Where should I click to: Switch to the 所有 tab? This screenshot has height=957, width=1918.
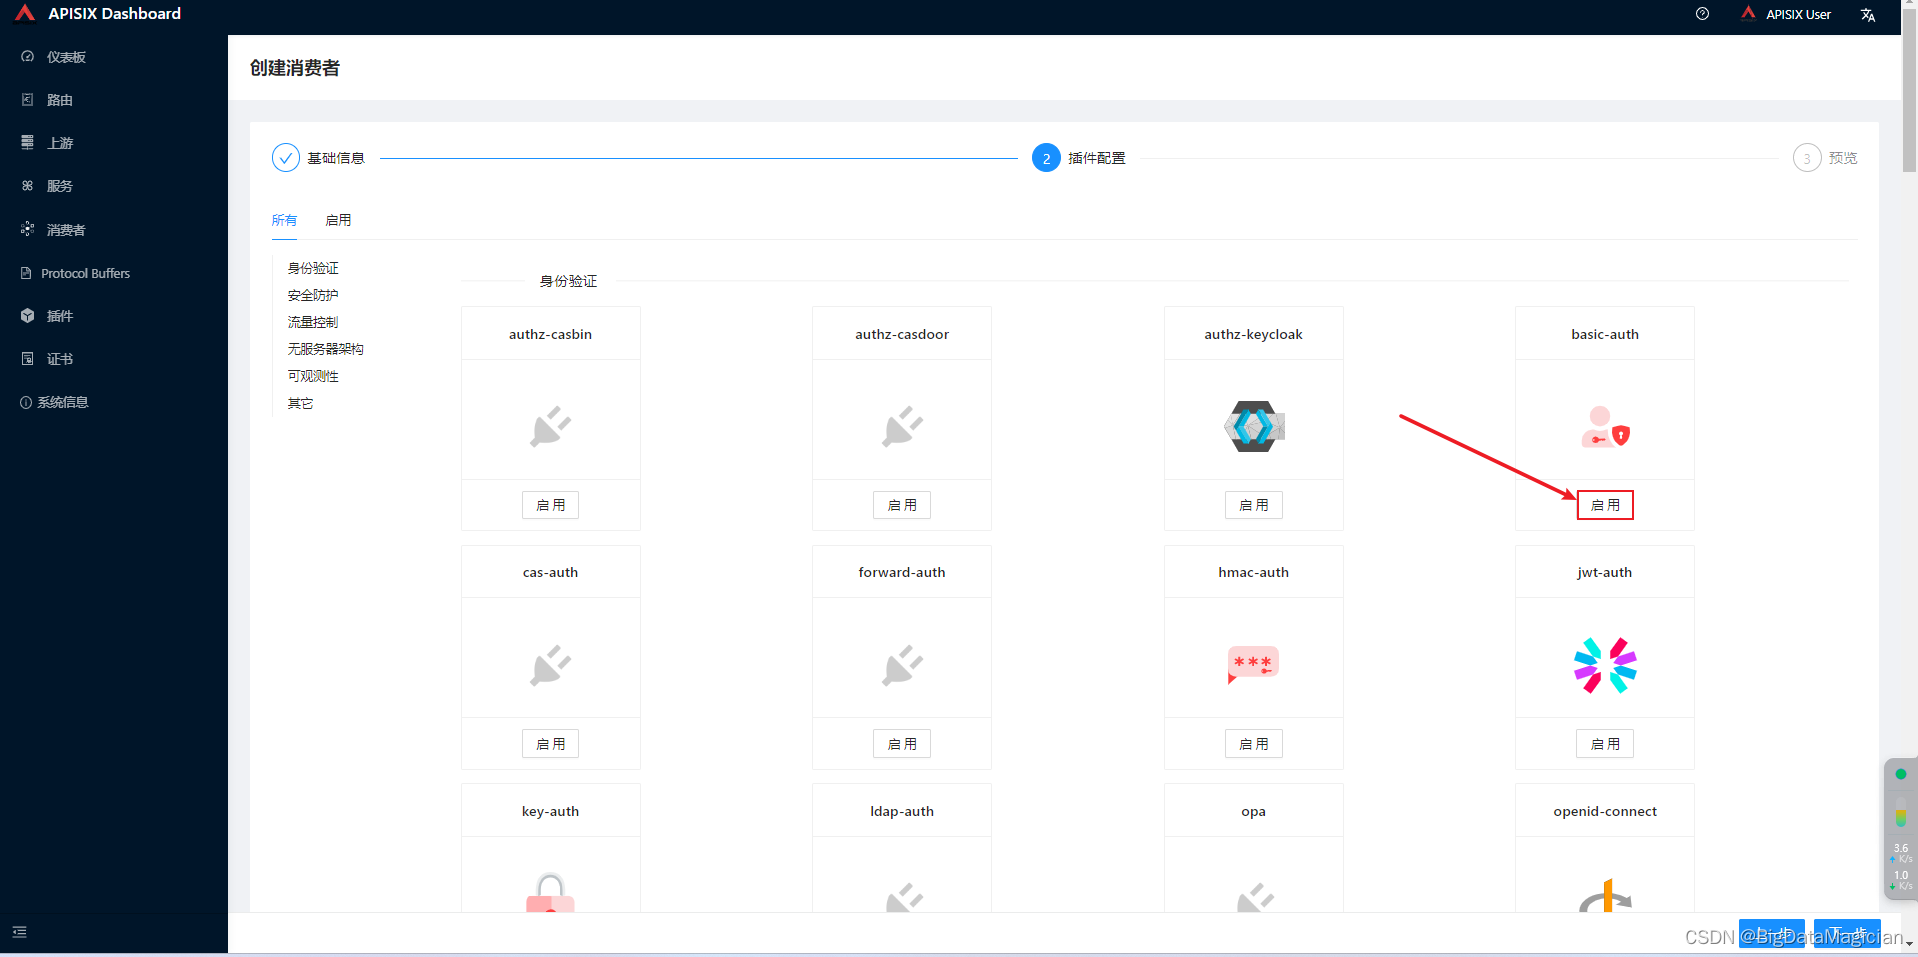click(x=284, y=220)
